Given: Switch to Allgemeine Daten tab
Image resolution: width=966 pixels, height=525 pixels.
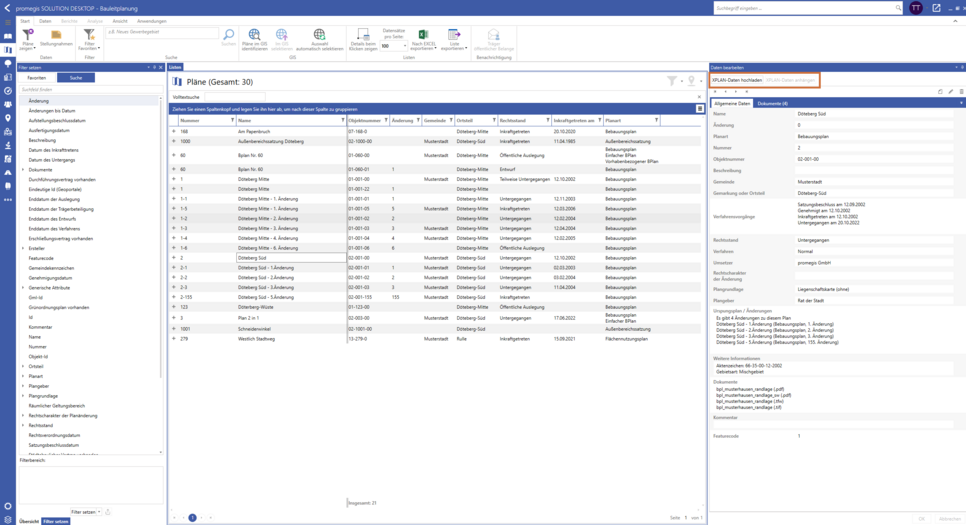Looking at the screenshot, I should pos(732,104).
